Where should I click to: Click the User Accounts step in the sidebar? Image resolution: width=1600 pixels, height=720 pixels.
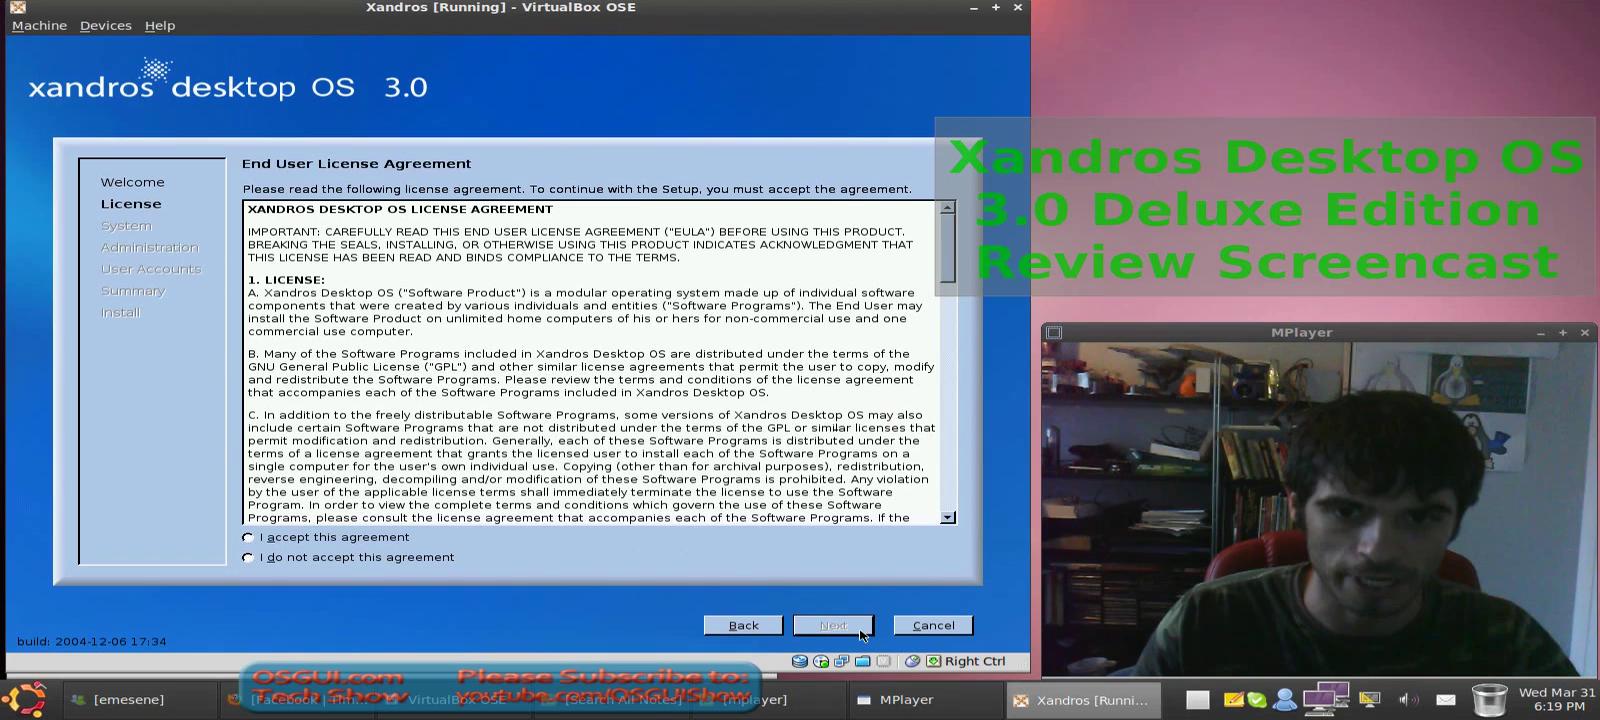(151, 269)
